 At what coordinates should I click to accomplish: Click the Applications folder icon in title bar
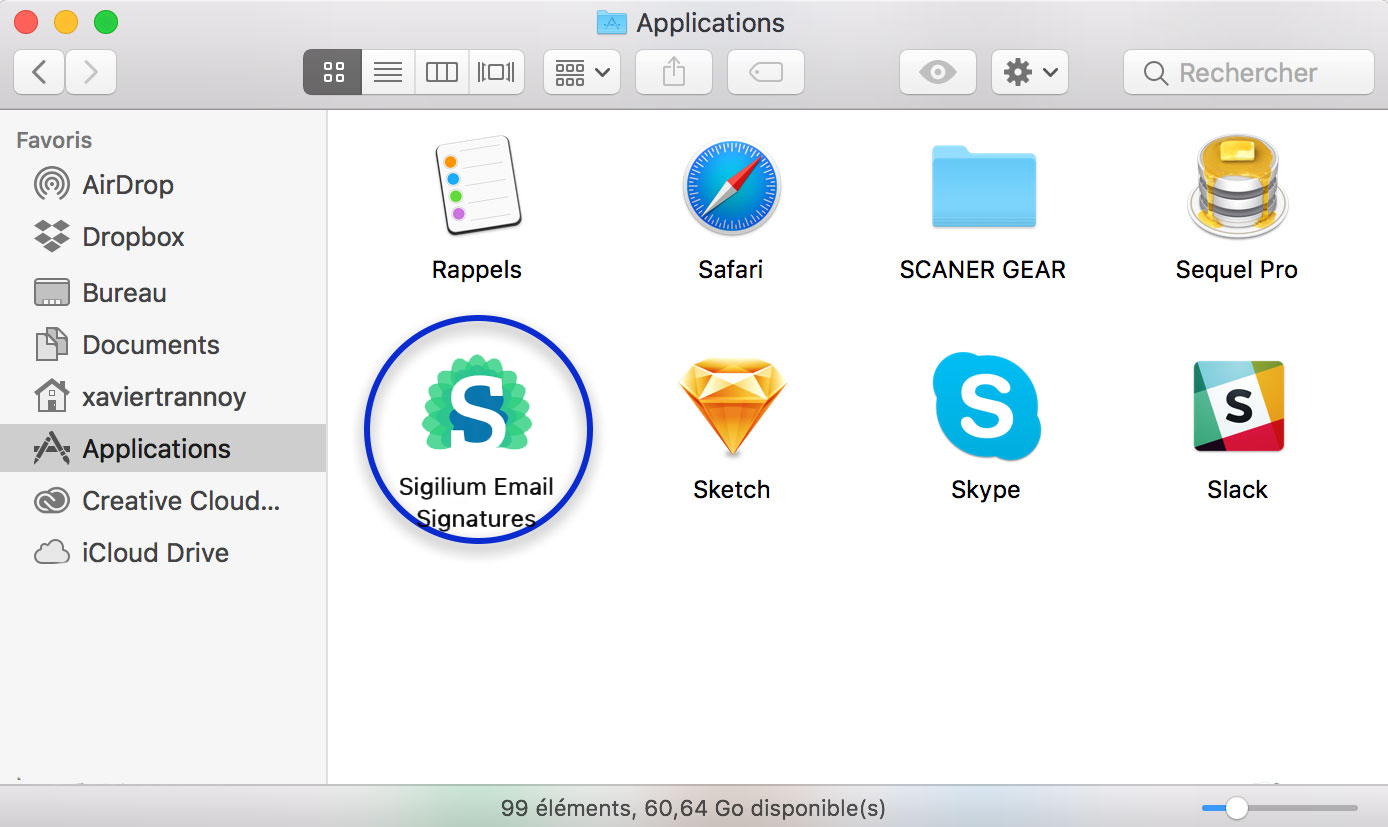tap(611, 22)
